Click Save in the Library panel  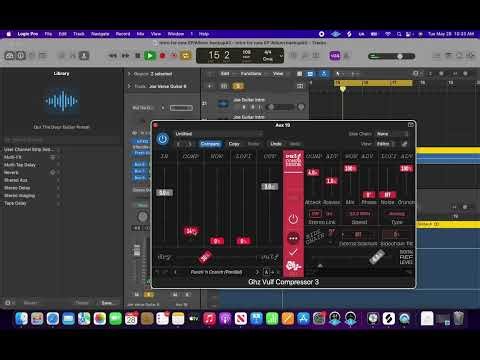coord(107,303)
